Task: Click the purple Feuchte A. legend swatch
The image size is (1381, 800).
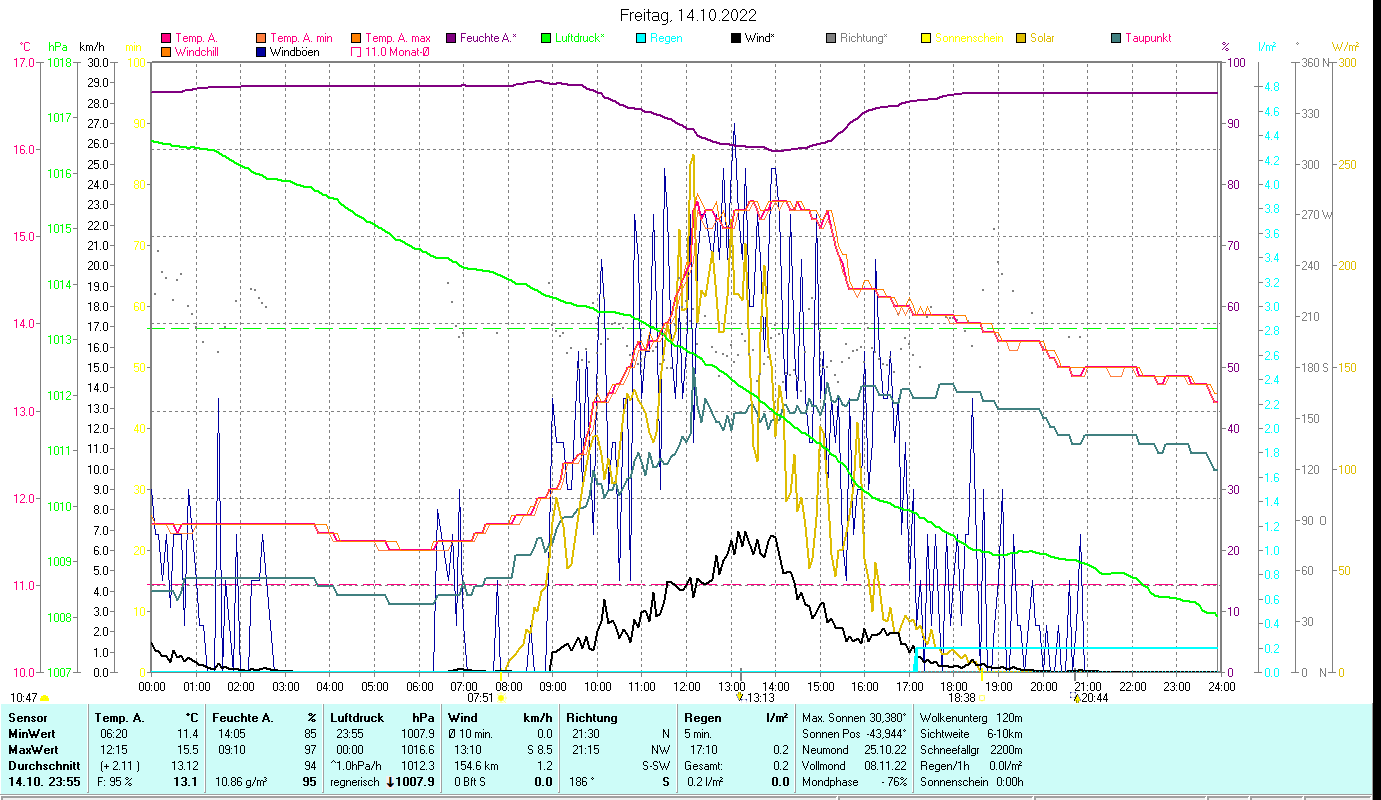Action: 451,38
